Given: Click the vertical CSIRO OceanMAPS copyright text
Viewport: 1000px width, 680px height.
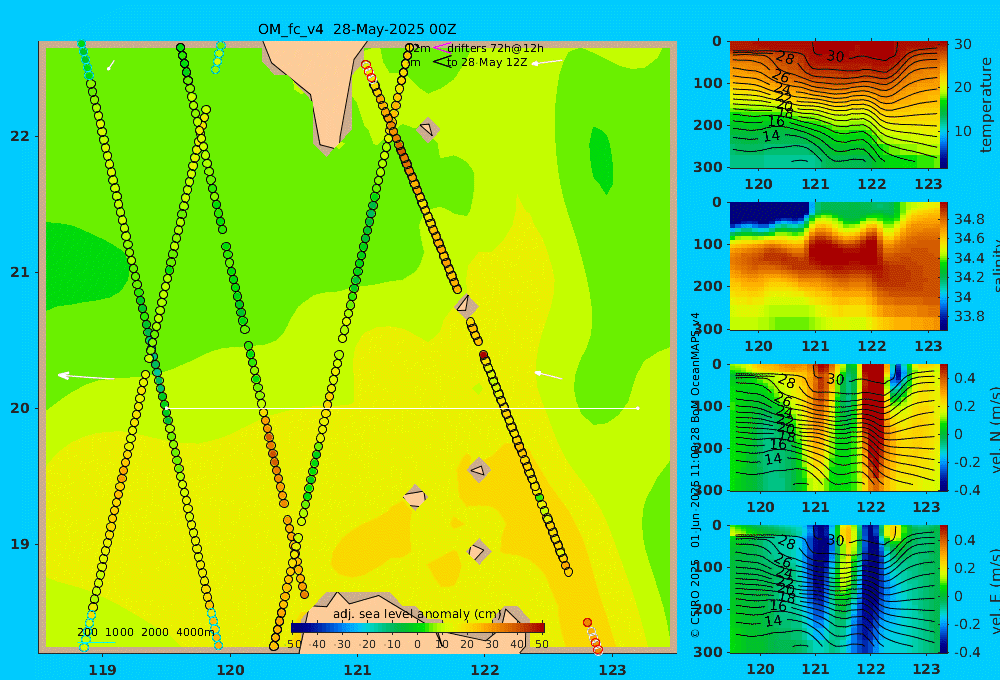Looking at the screenshot, I should click(696, 475).
